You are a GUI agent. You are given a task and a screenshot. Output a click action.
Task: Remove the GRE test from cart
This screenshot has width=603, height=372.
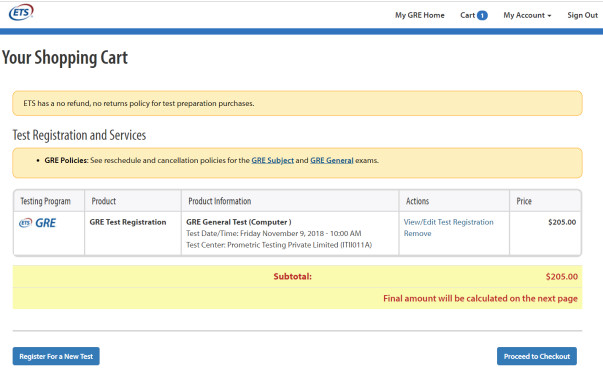click(x=417, y=234)
